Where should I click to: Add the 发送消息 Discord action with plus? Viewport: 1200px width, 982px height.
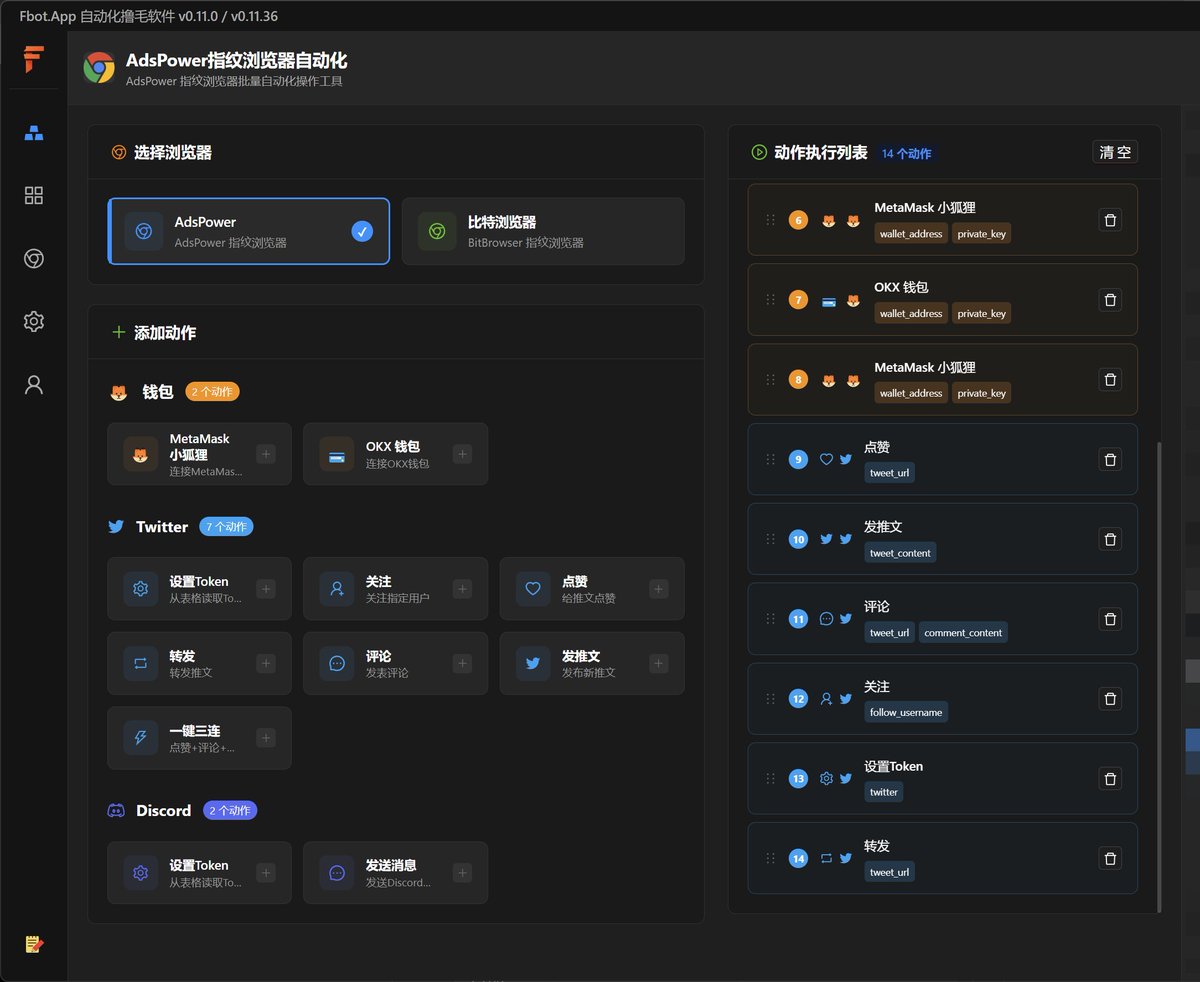pyautogui.click(x=462, y=873)
